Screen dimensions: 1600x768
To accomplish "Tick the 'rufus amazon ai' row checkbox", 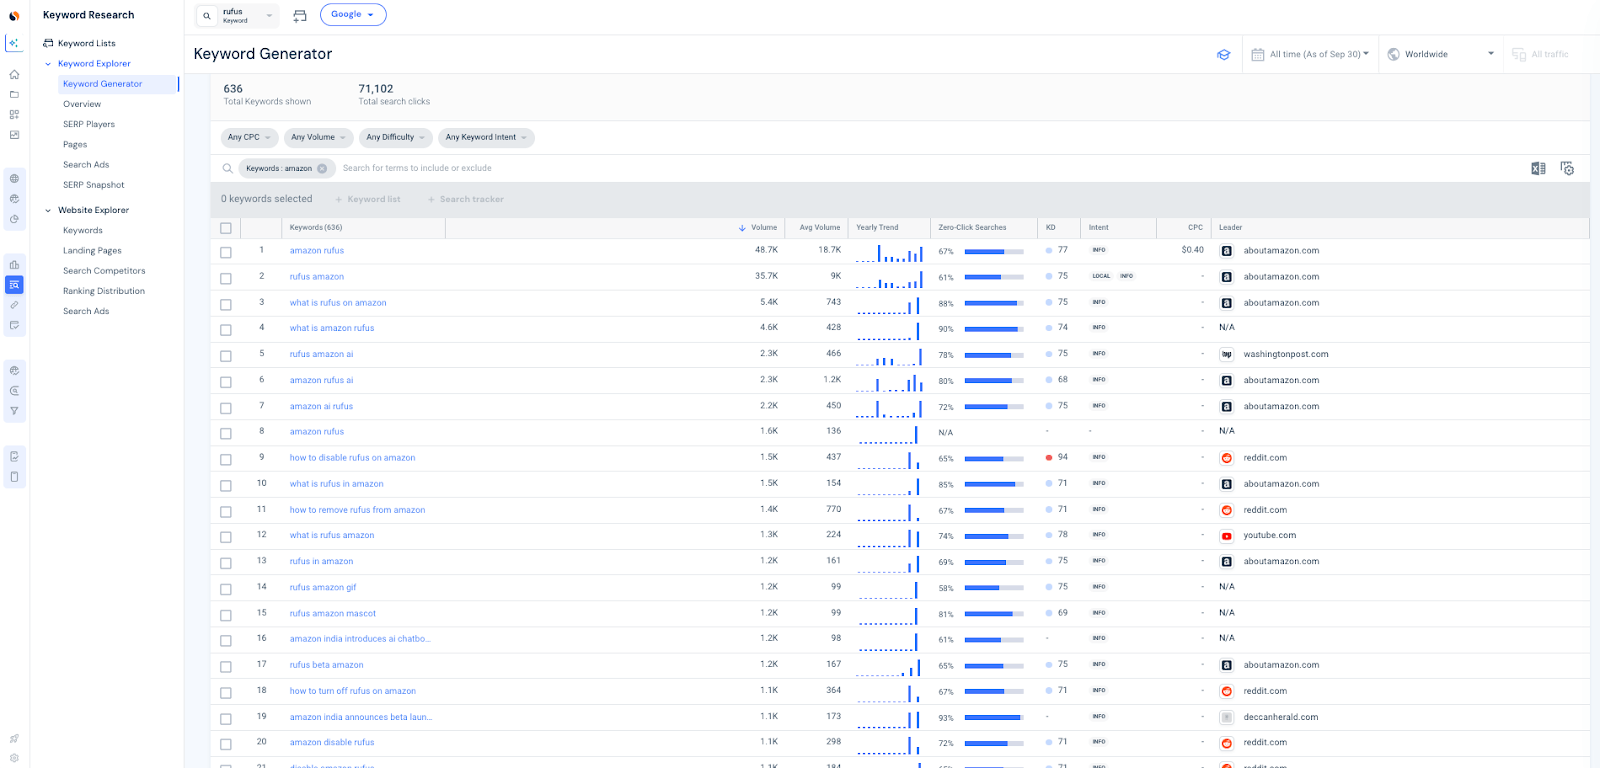I will click(226, 356).
